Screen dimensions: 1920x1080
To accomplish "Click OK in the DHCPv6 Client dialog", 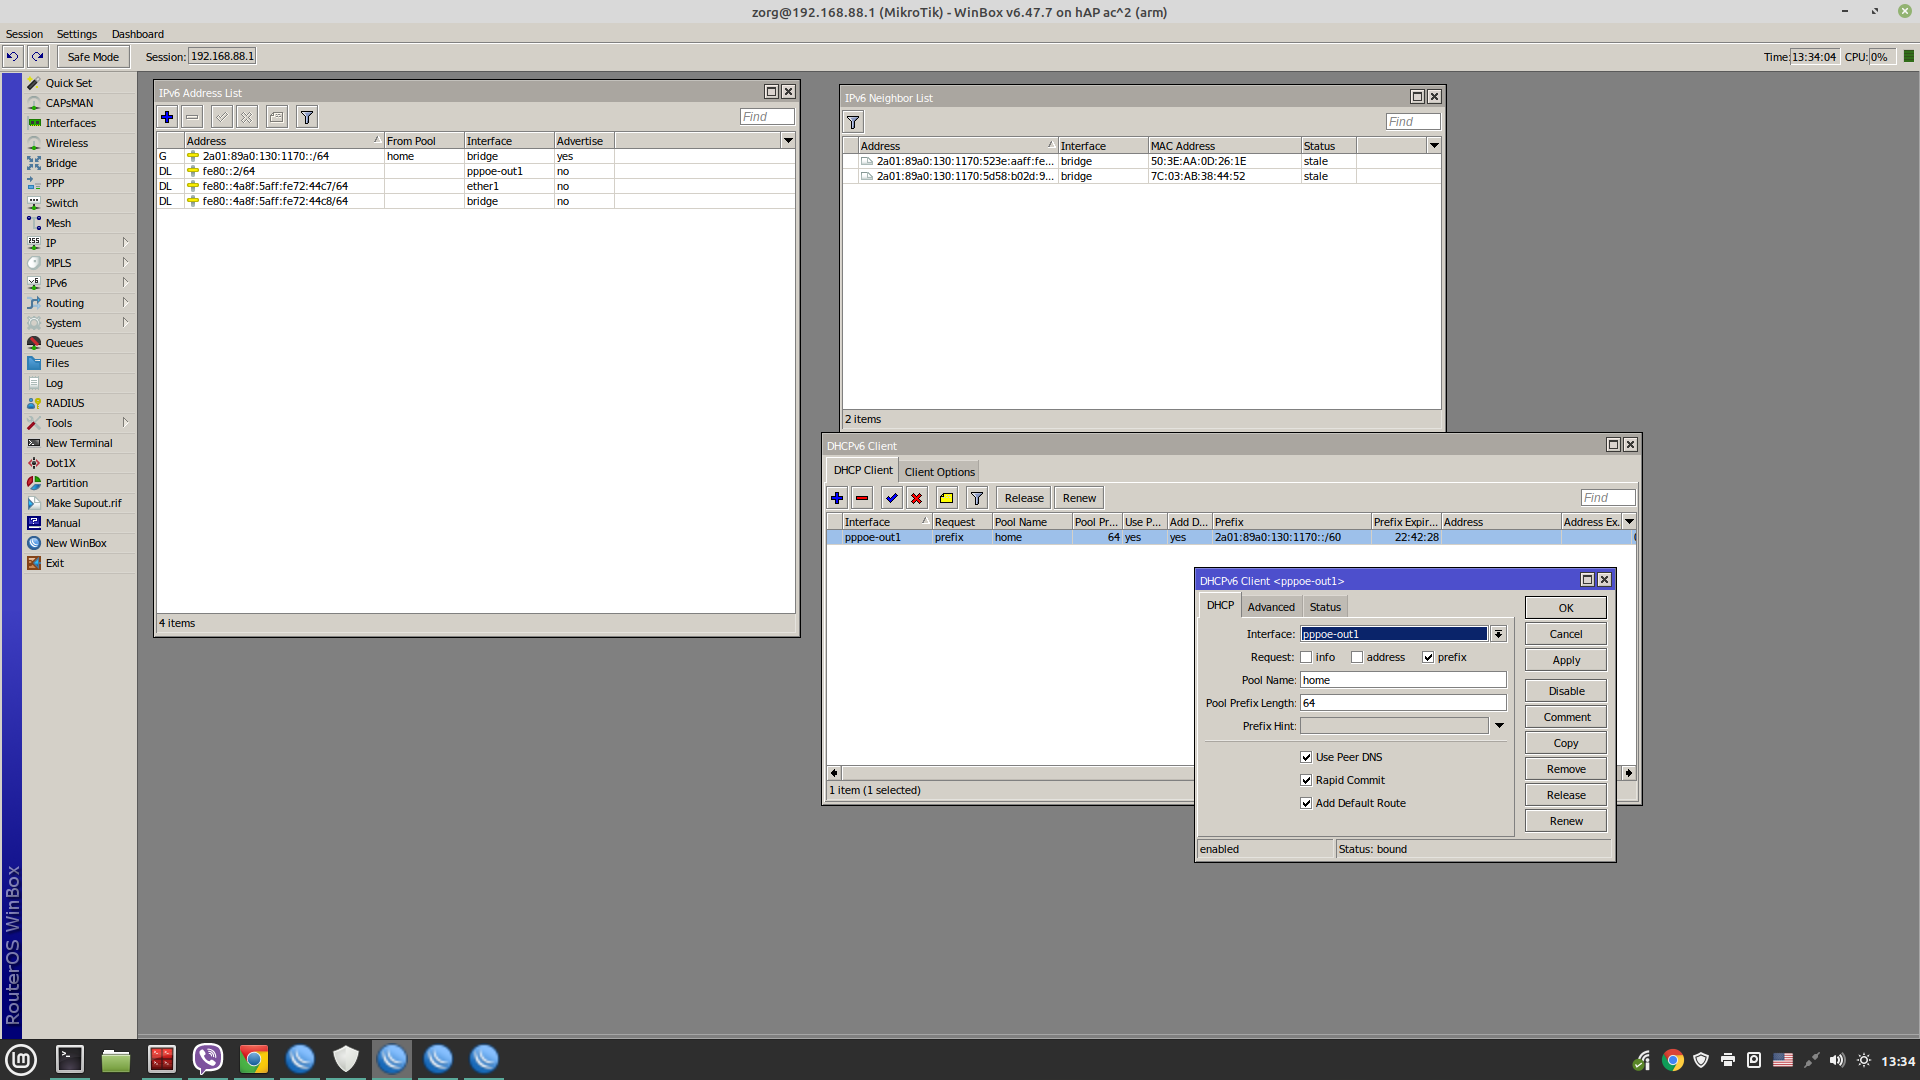I will click(1566, 608).
